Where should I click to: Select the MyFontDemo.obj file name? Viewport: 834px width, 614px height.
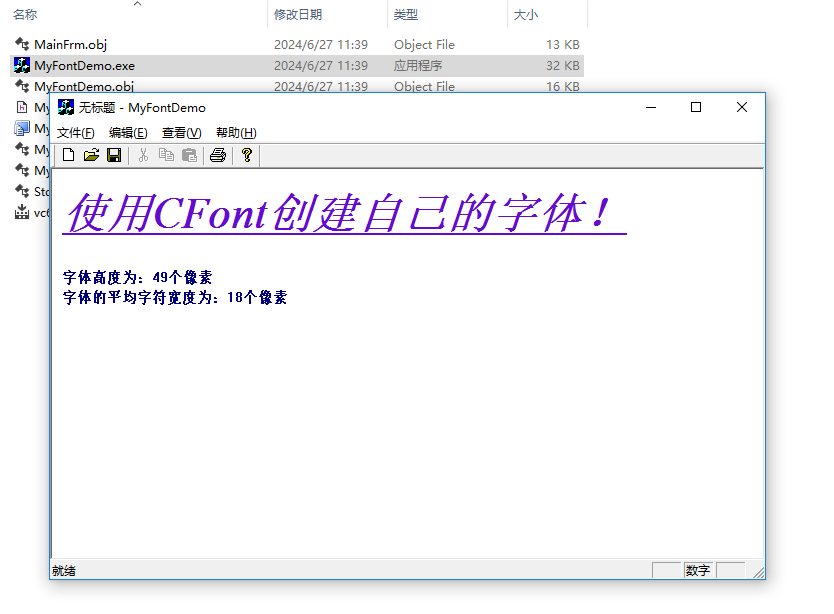pos(84,86)
